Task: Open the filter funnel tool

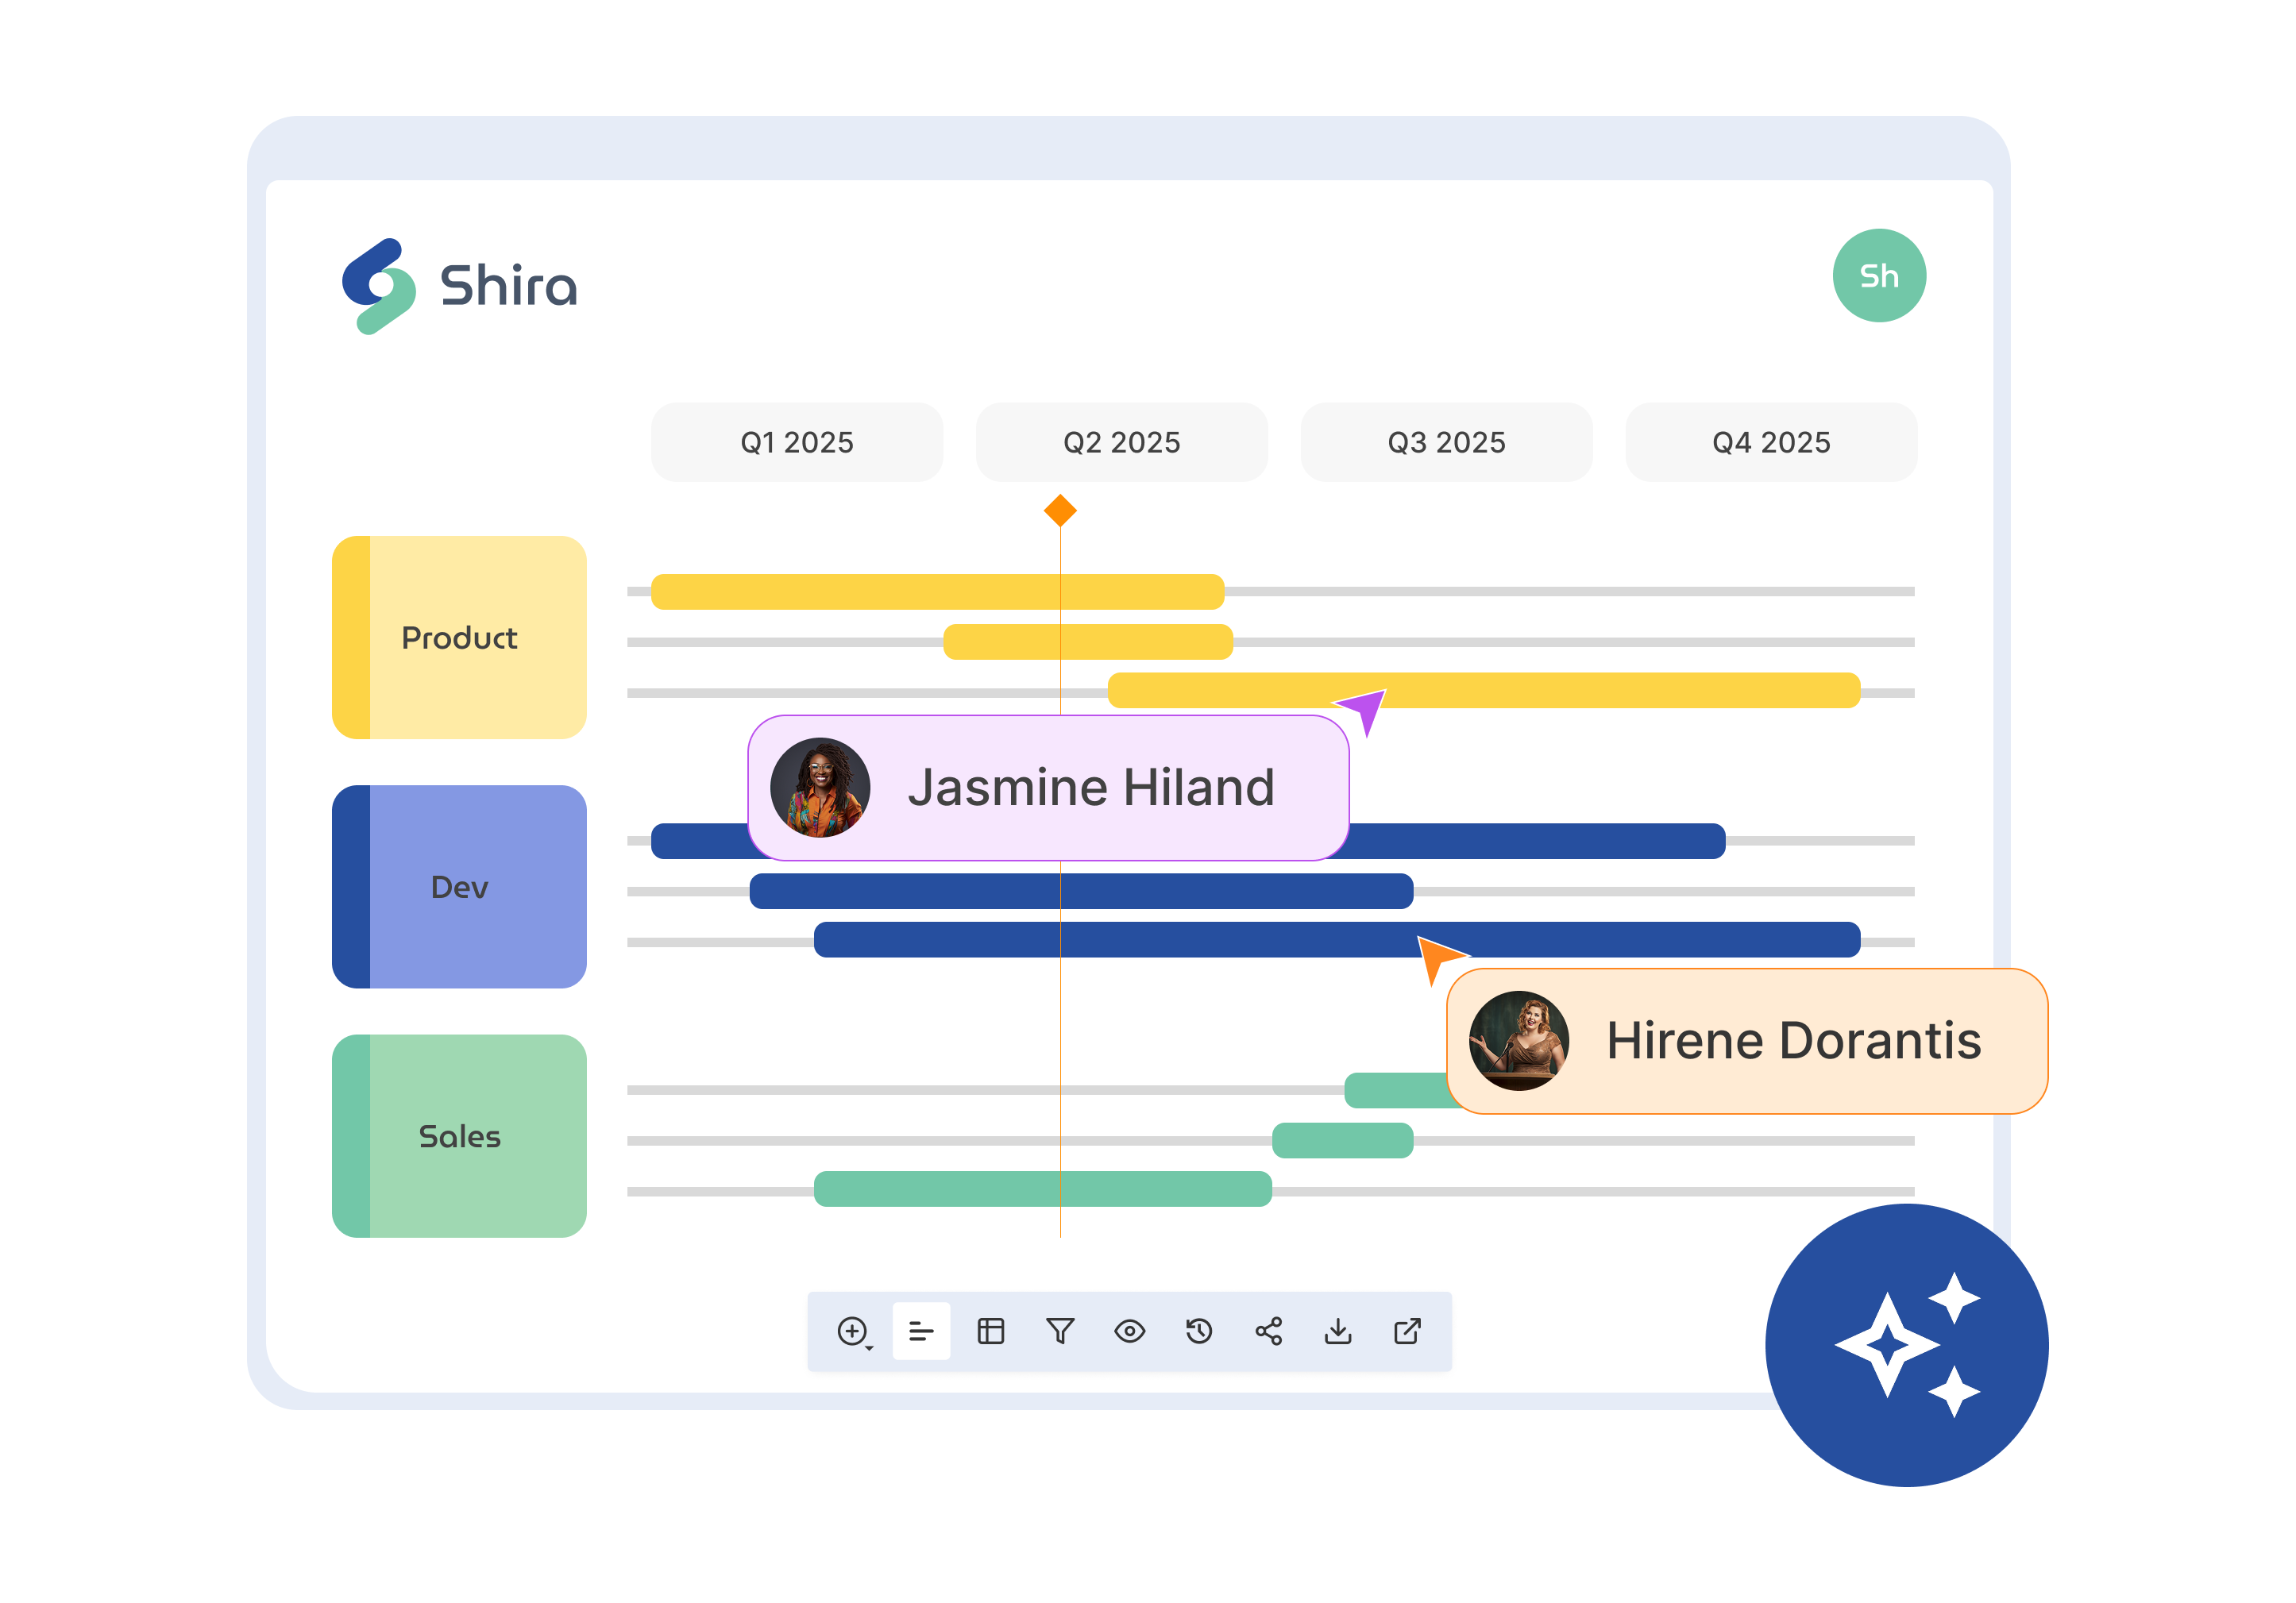Action: [1060, 1331]
